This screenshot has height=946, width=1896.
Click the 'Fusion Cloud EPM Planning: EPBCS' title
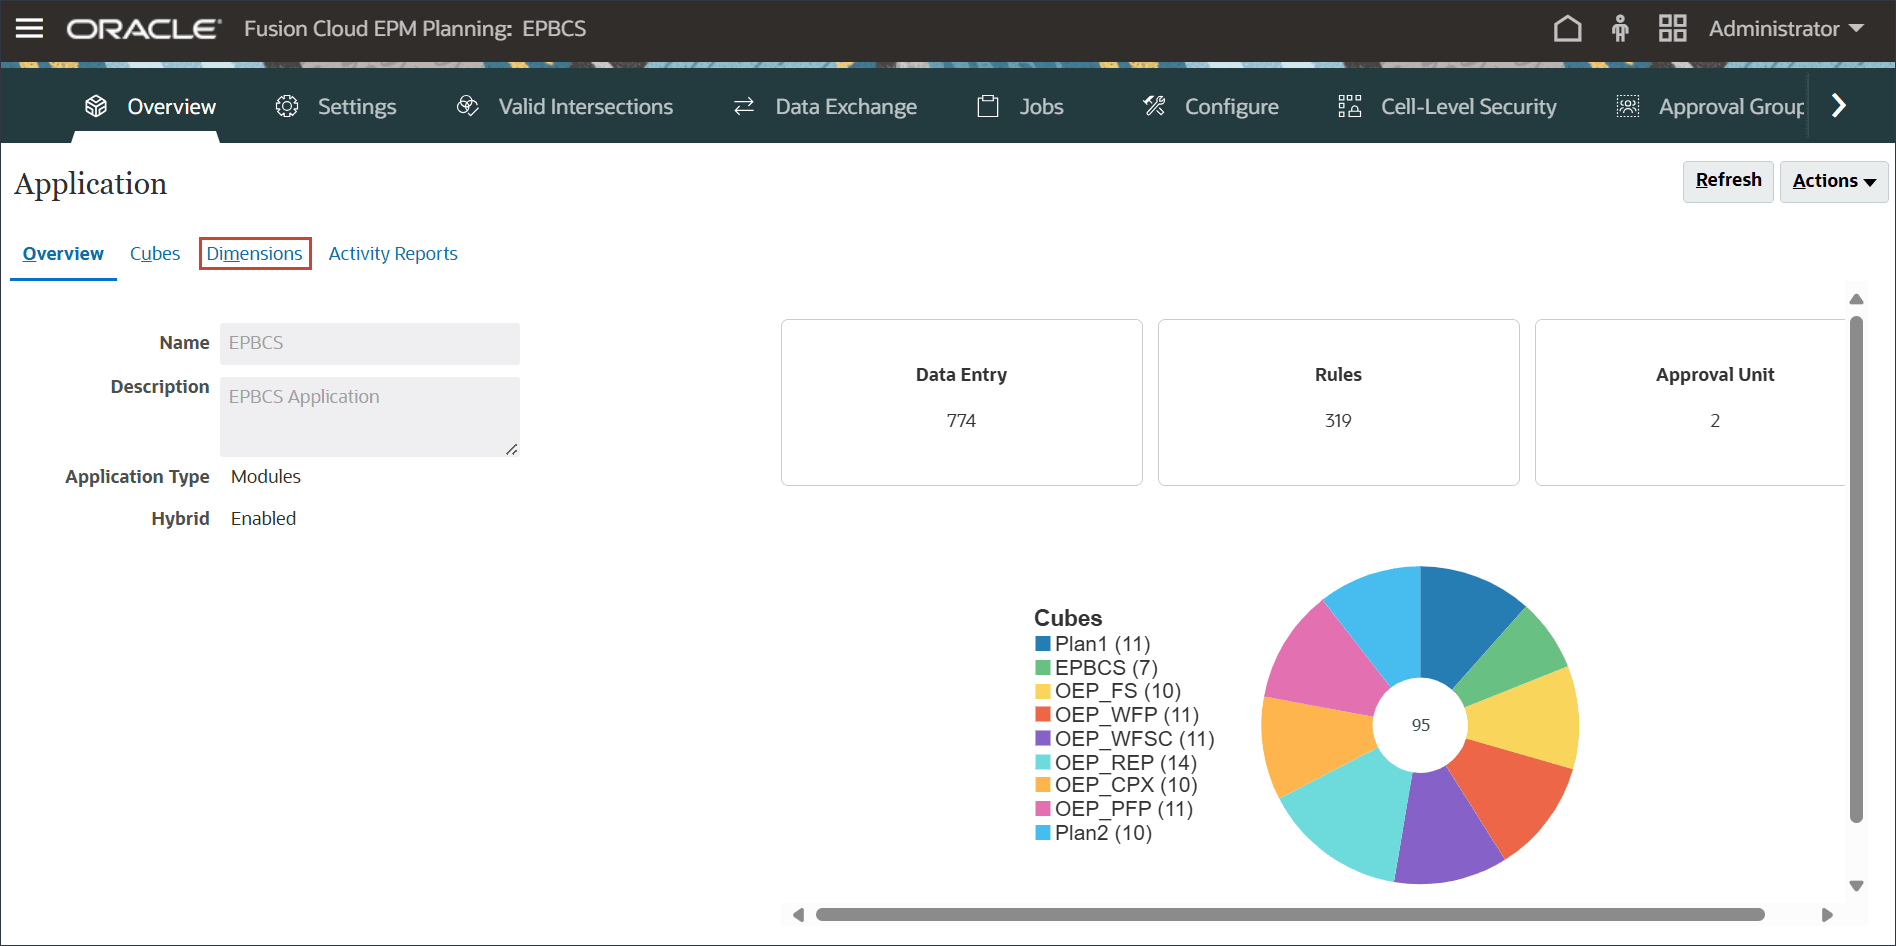point(415,29)
